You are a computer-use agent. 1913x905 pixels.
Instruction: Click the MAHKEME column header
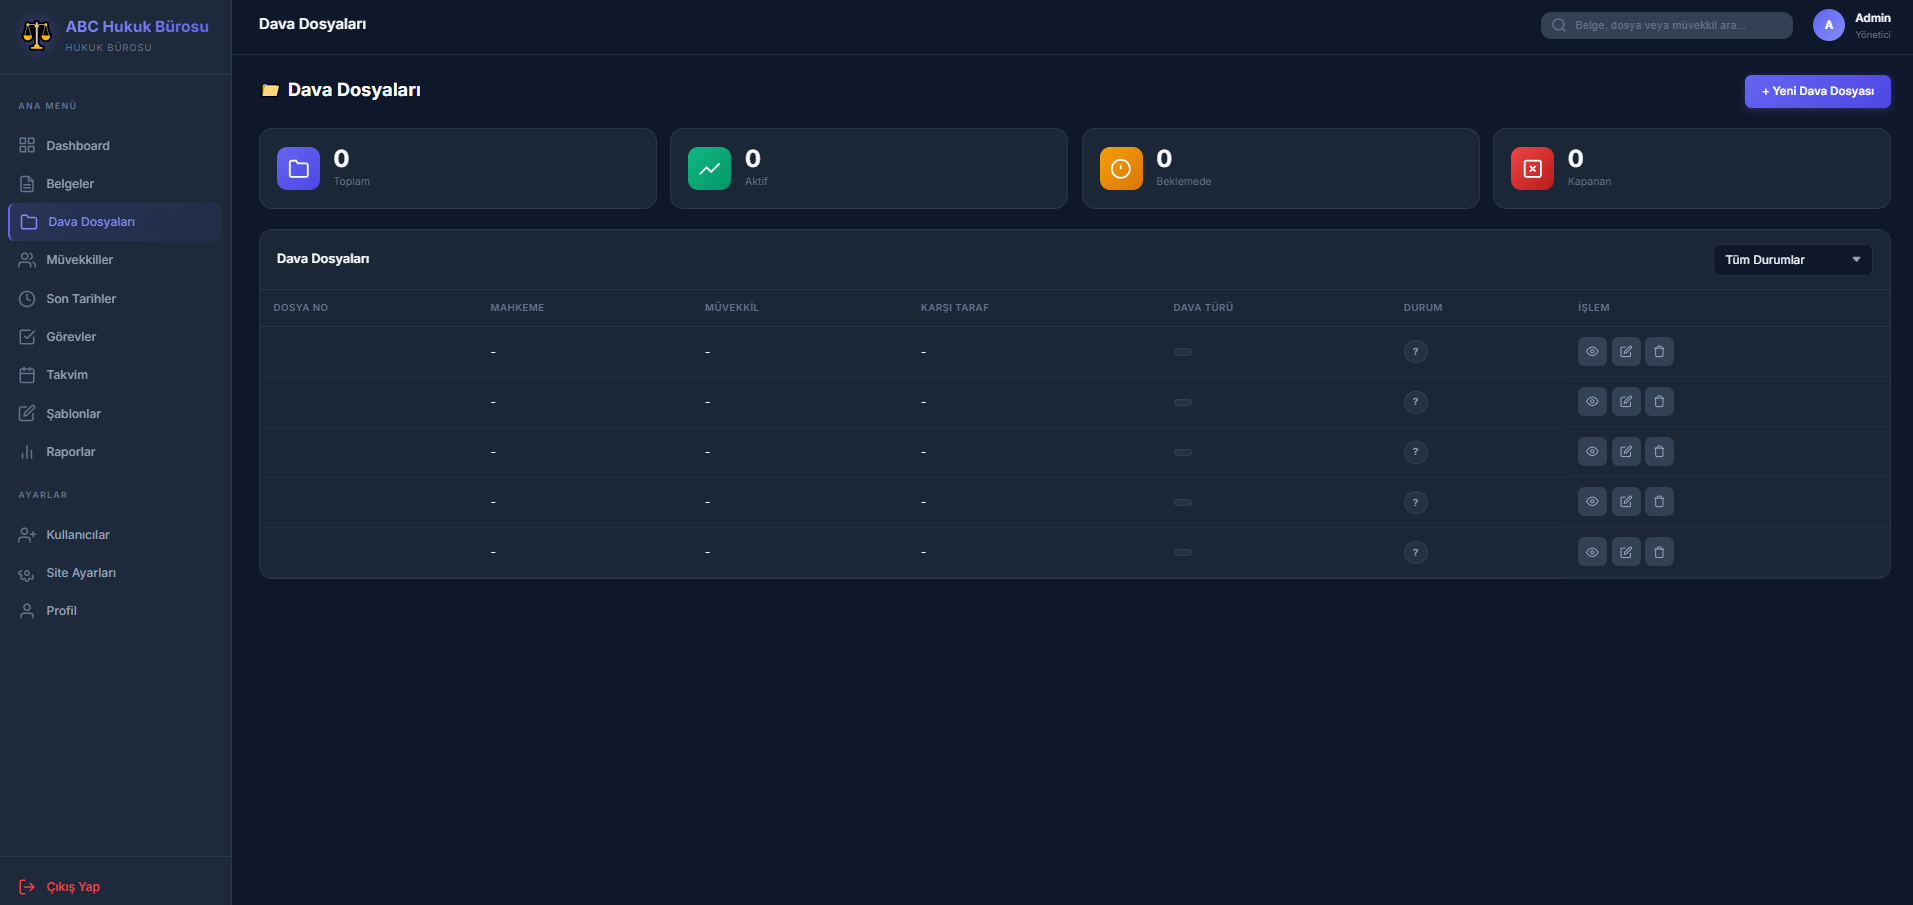click(x=517, y=308)
